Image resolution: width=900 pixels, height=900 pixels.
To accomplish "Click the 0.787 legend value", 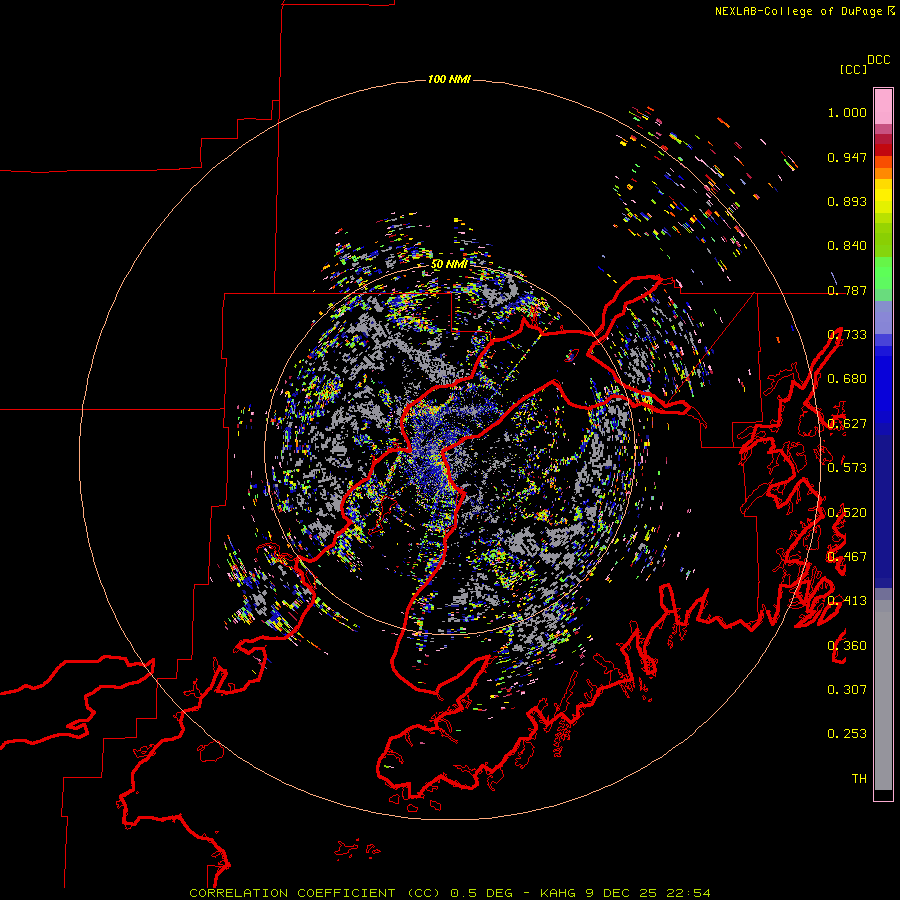I will [x=847, y=290].
